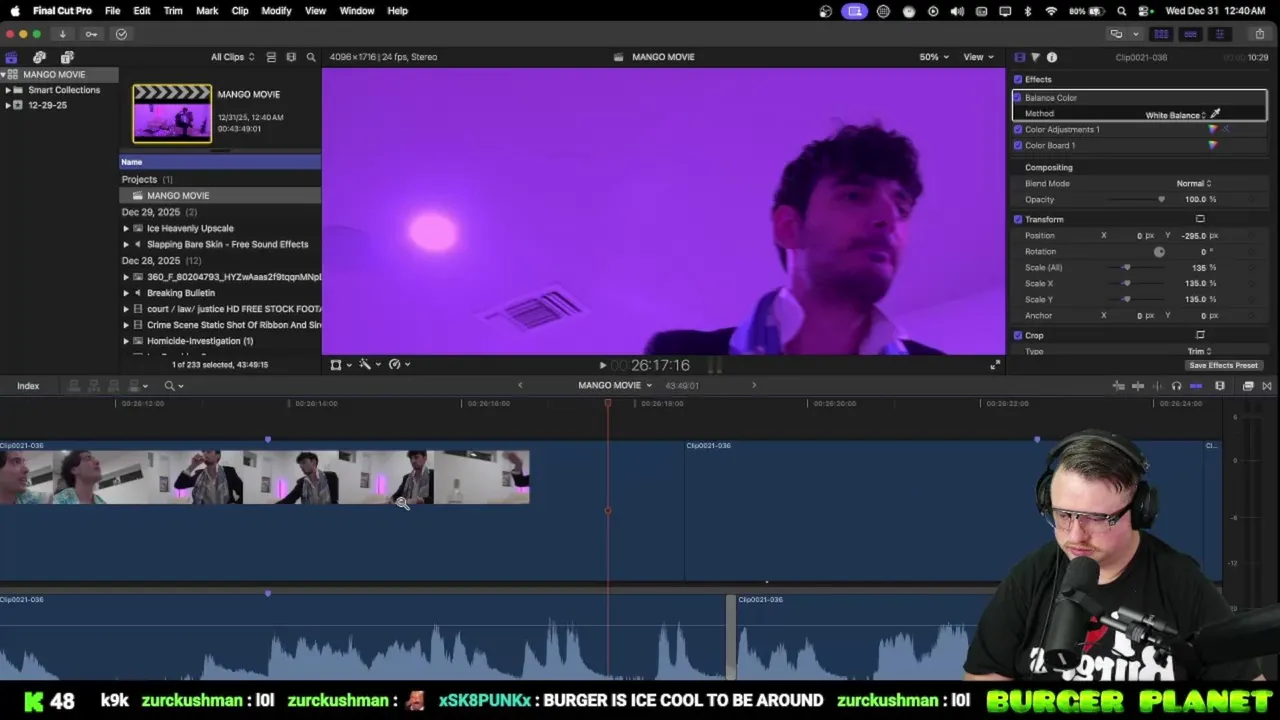Open the viewer View options dropdown
The image size is (1280, 720).
pos(977,57)
